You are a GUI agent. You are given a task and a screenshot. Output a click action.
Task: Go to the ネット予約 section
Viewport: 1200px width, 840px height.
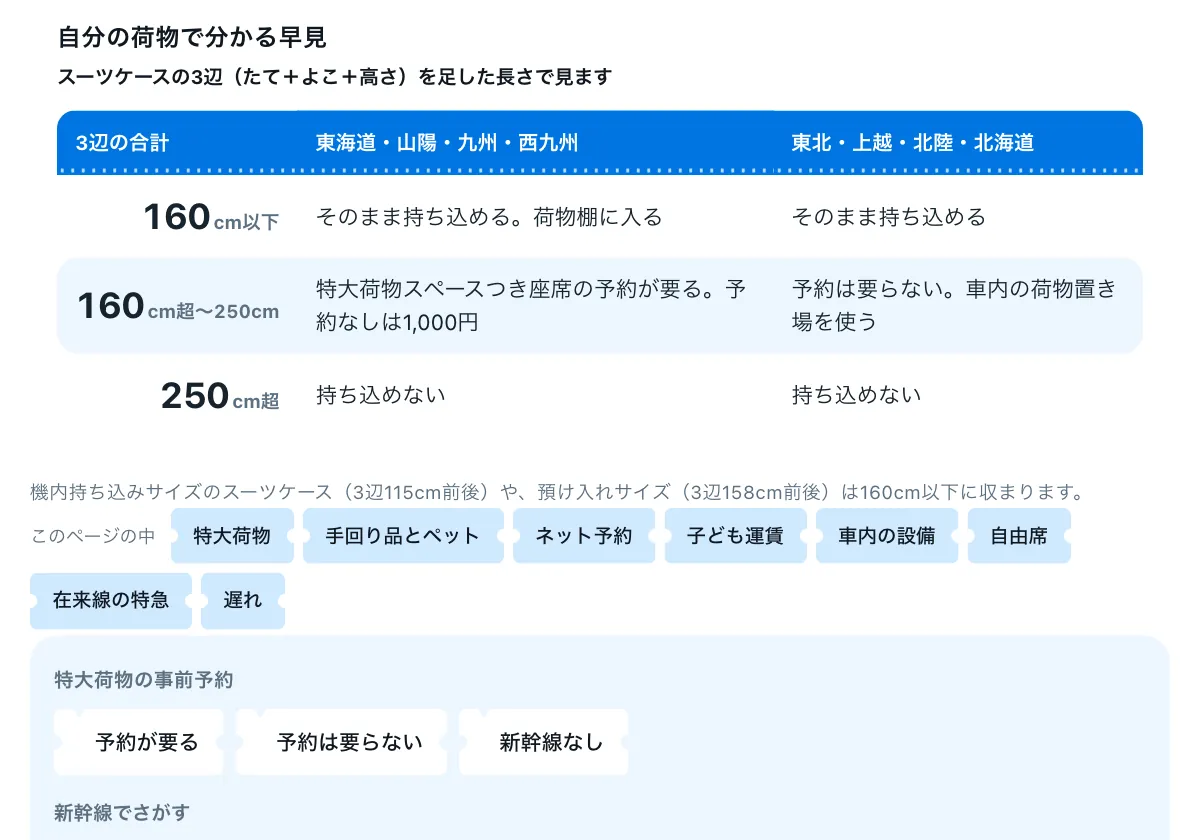584,536
